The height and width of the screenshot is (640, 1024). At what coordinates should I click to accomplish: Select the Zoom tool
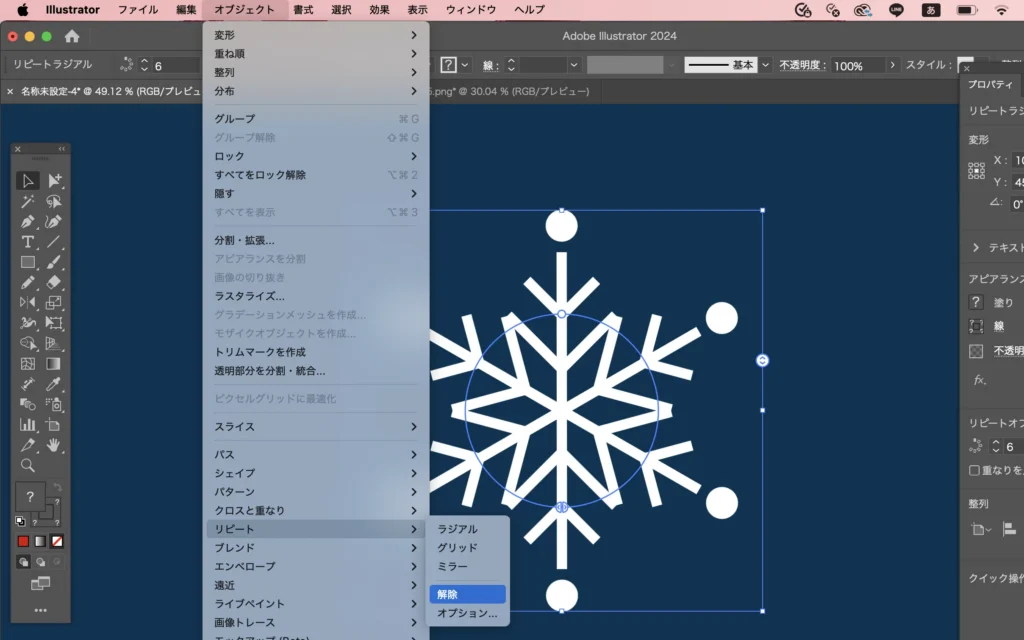click(x=28, y=465)
